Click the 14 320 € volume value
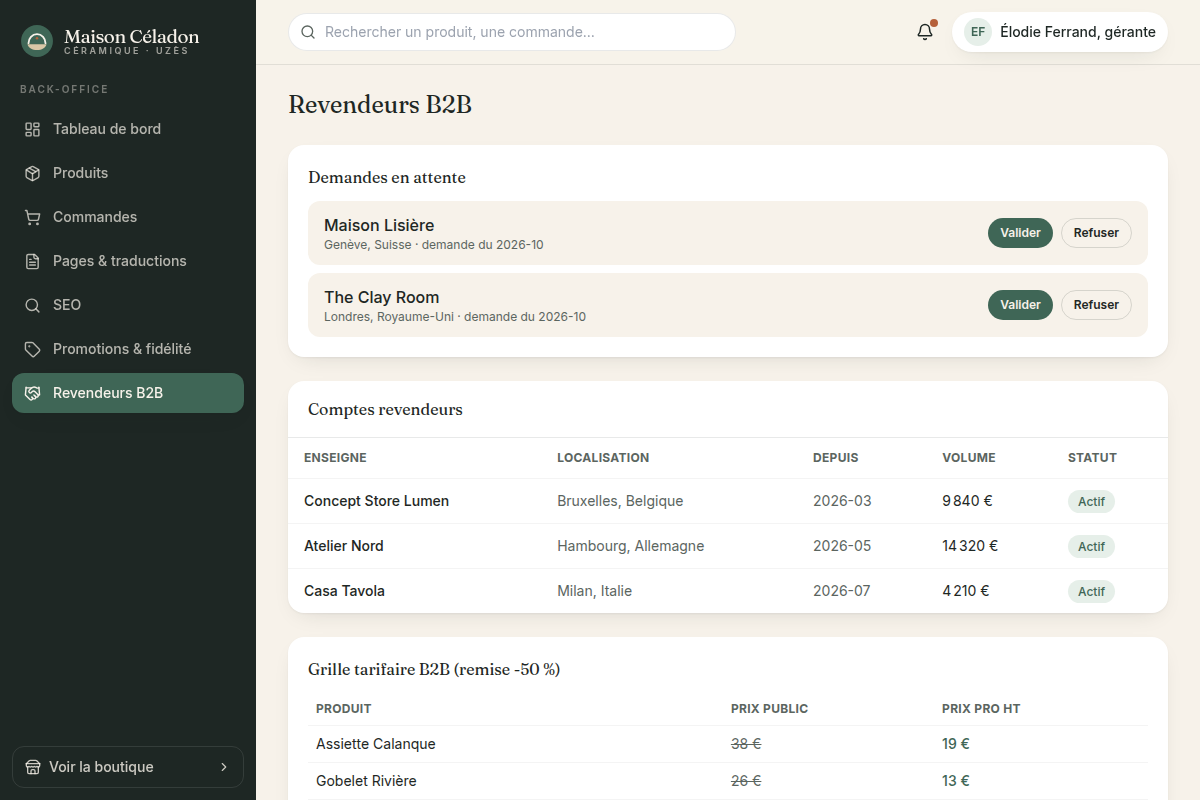This screenshot has height=800, width=1200. click(x=970, y=546)
